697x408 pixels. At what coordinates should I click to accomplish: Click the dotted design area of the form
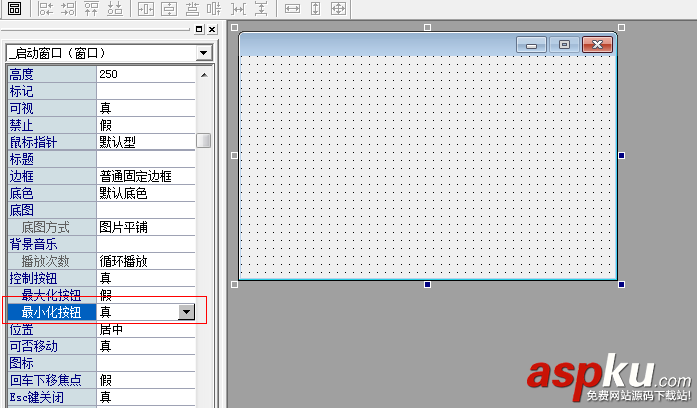pos(428,167)
